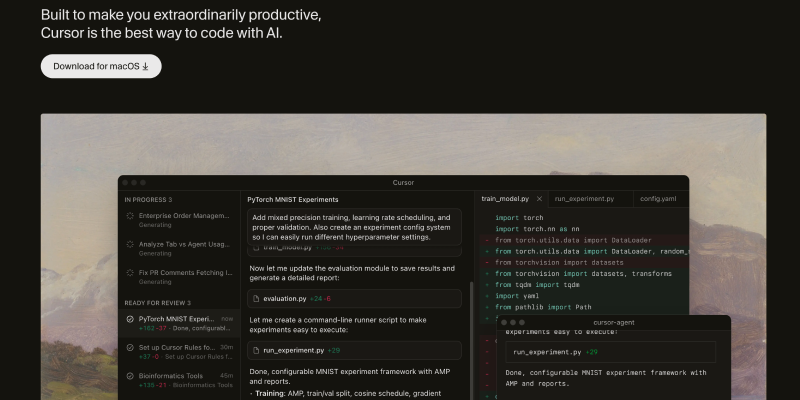Click the checkmark icon beside PyTorch MNIST Experiments sidebar item
The height and width of the screenshot is (400, 800).
click(x=130, y=319)
